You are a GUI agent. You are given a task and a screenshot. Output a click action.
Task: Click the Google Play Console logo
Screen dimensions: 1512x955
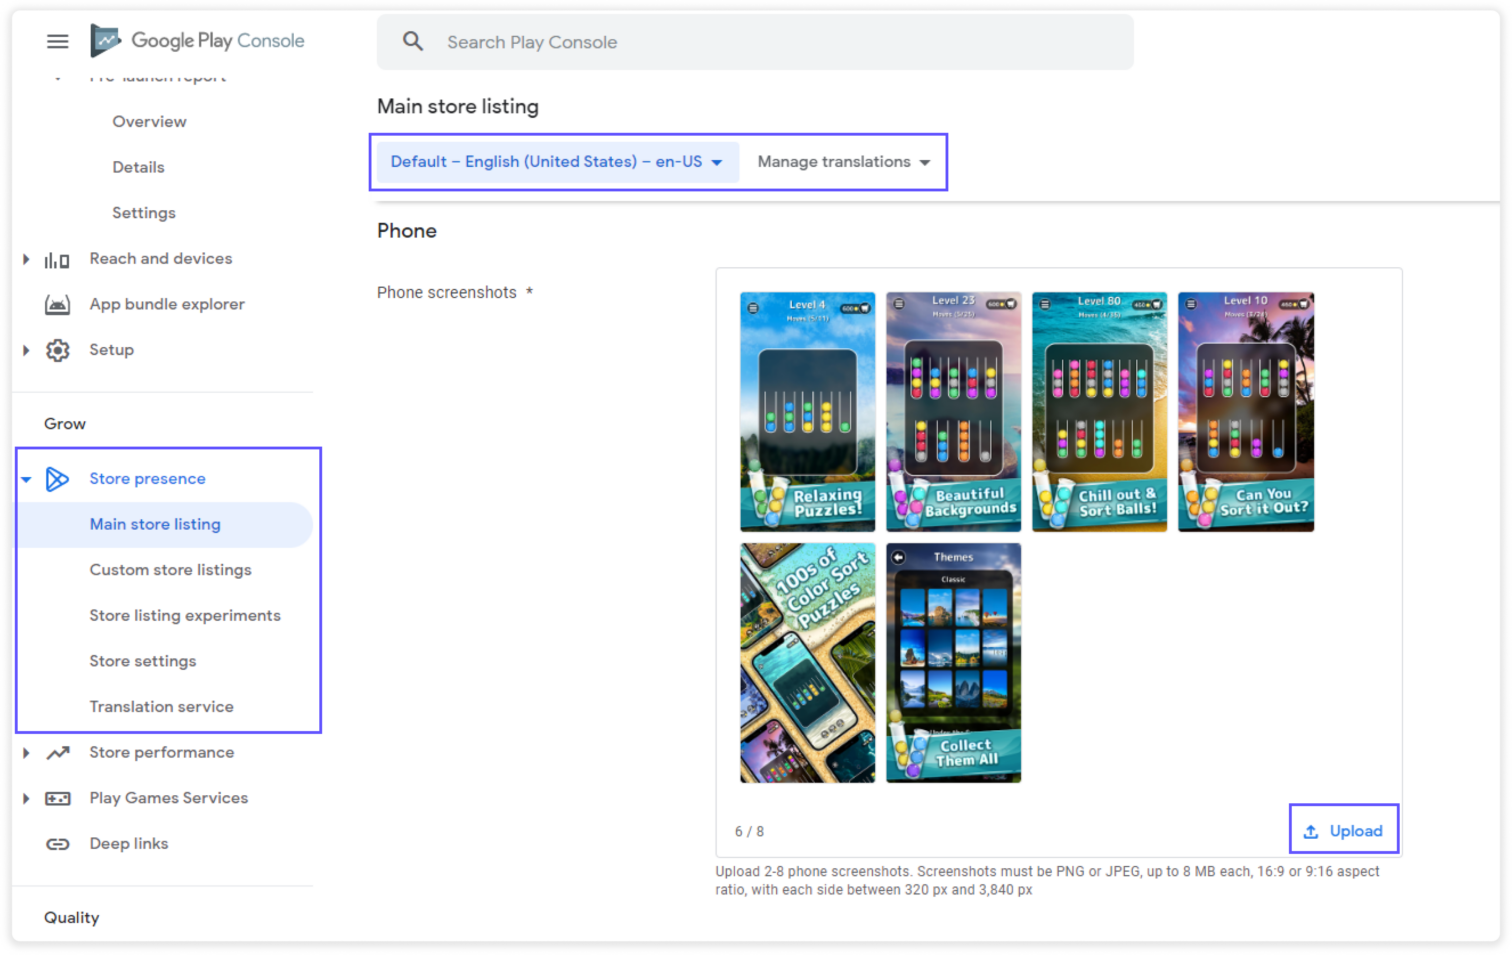tap(197, 41)
